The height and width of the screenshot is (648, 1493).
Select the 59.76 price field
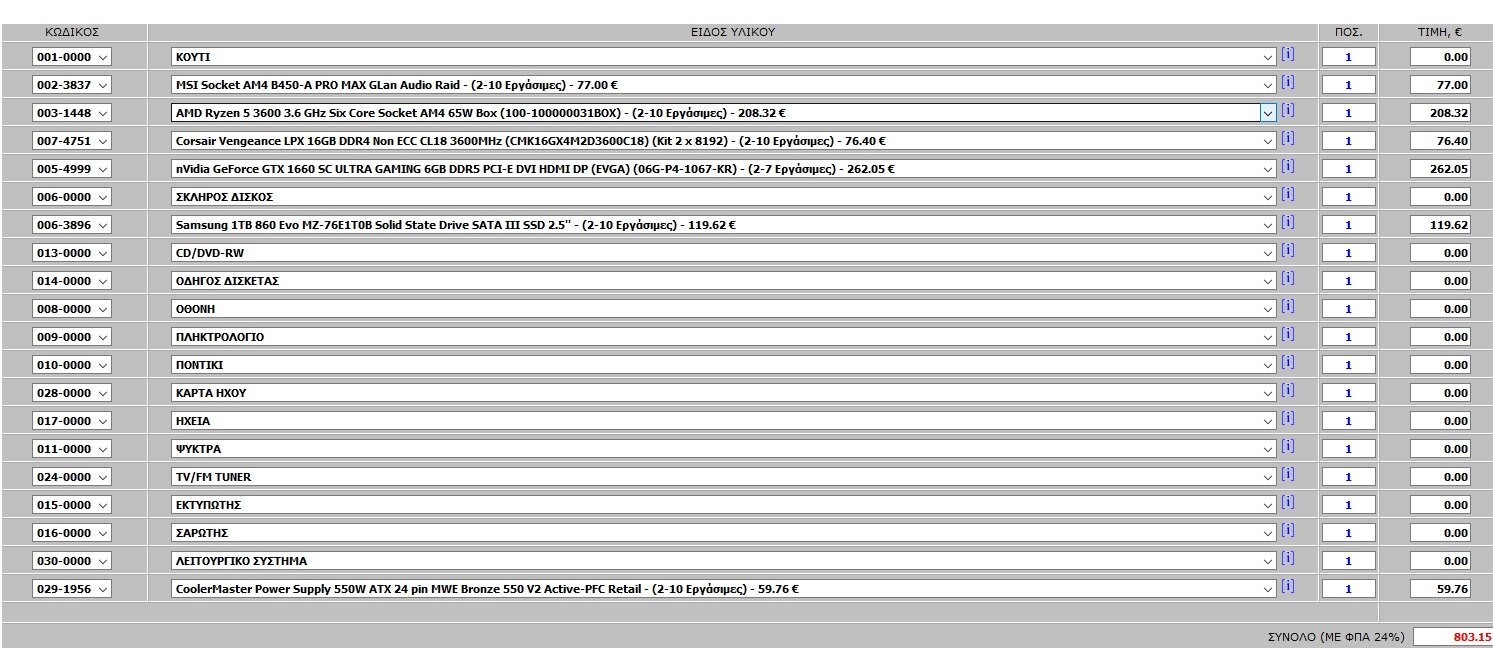(x=1440, y=589)
